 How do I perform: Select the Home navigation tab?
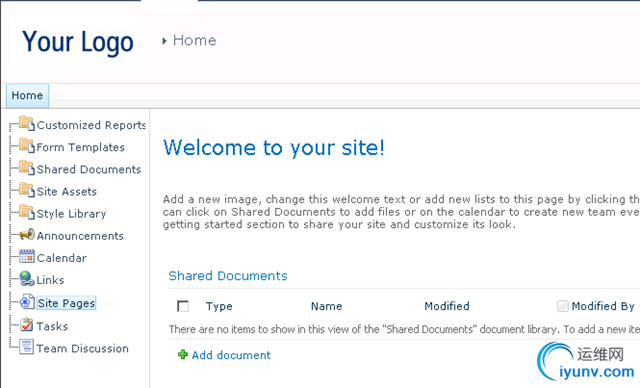click(x=27, y=96)
